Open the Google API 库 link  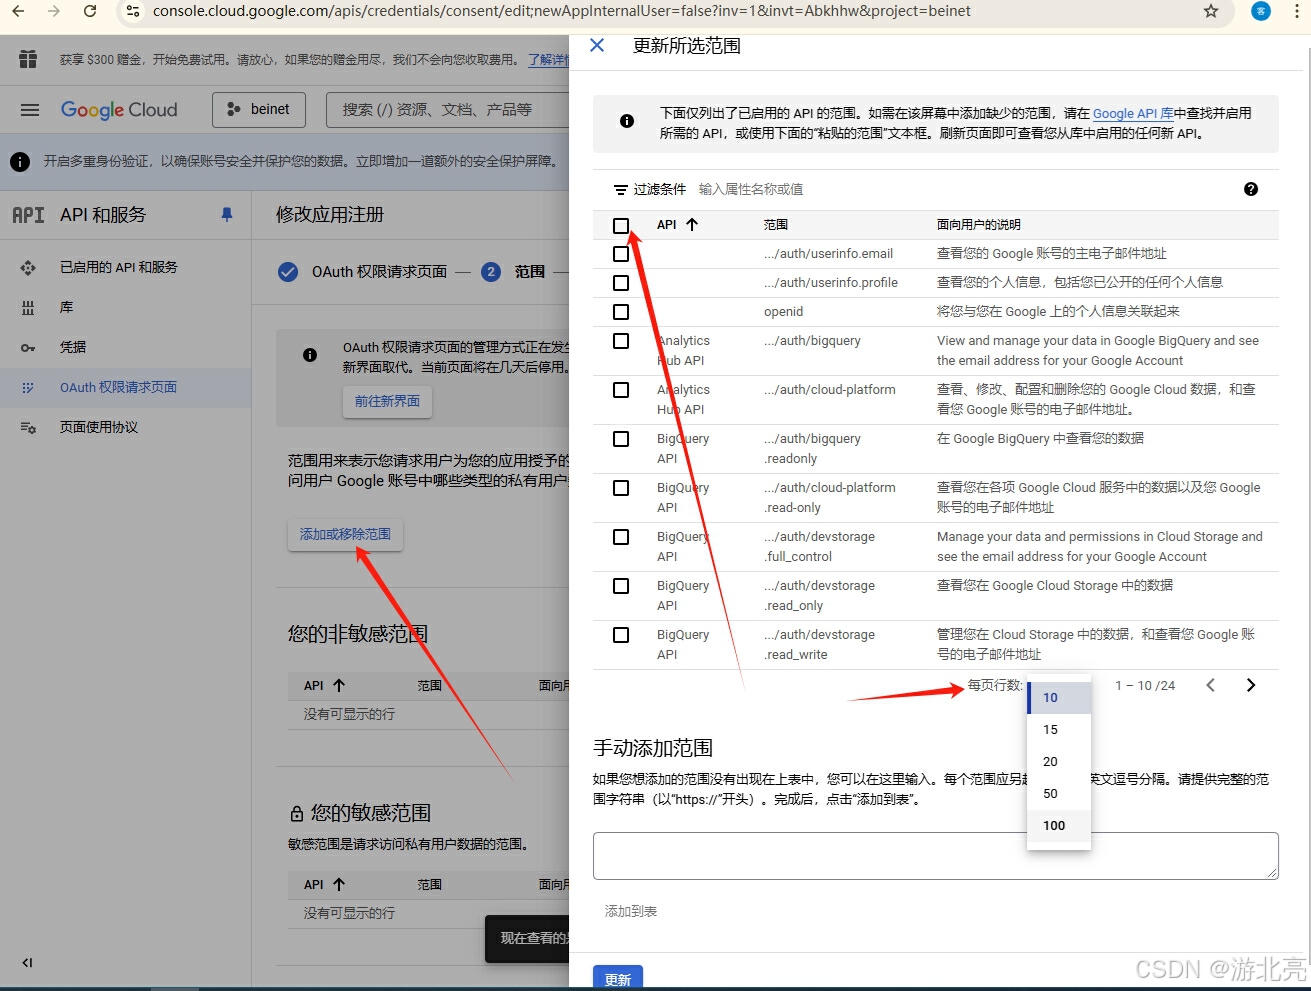coord(1133,114)
